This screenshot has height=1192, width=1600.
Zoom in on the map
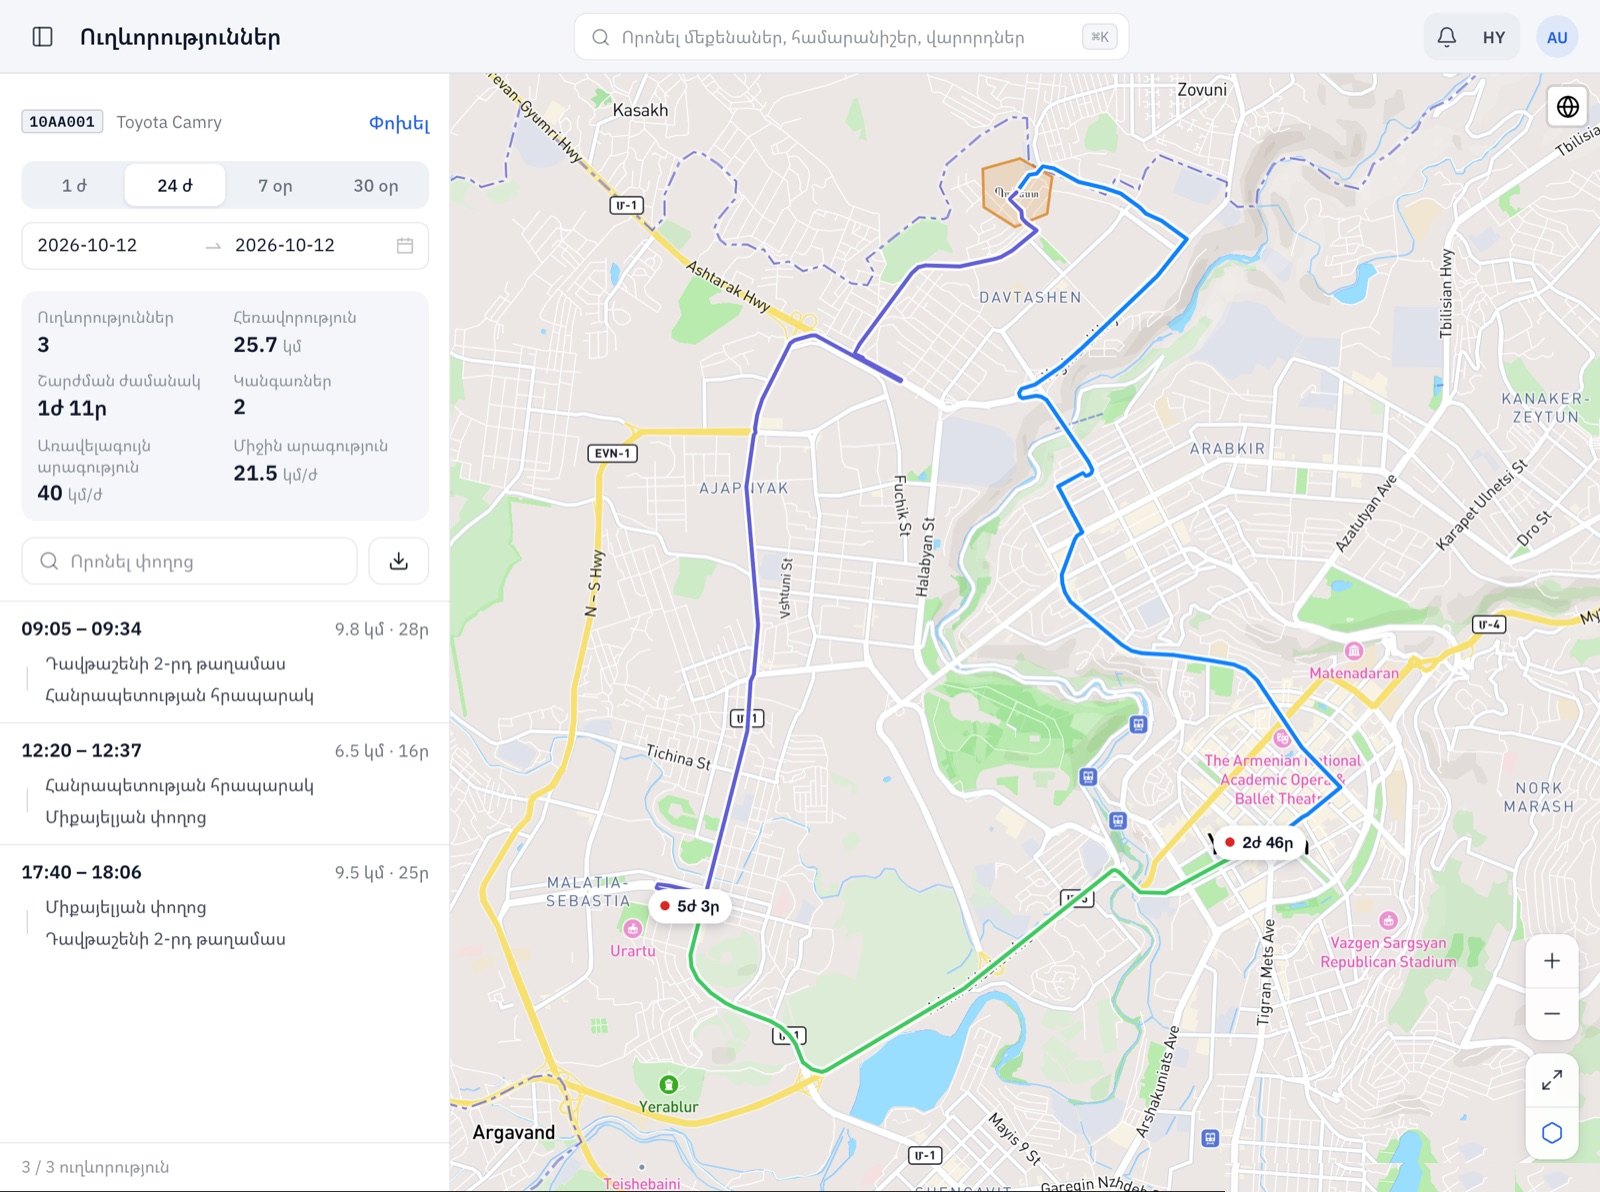coord(1551,961)
